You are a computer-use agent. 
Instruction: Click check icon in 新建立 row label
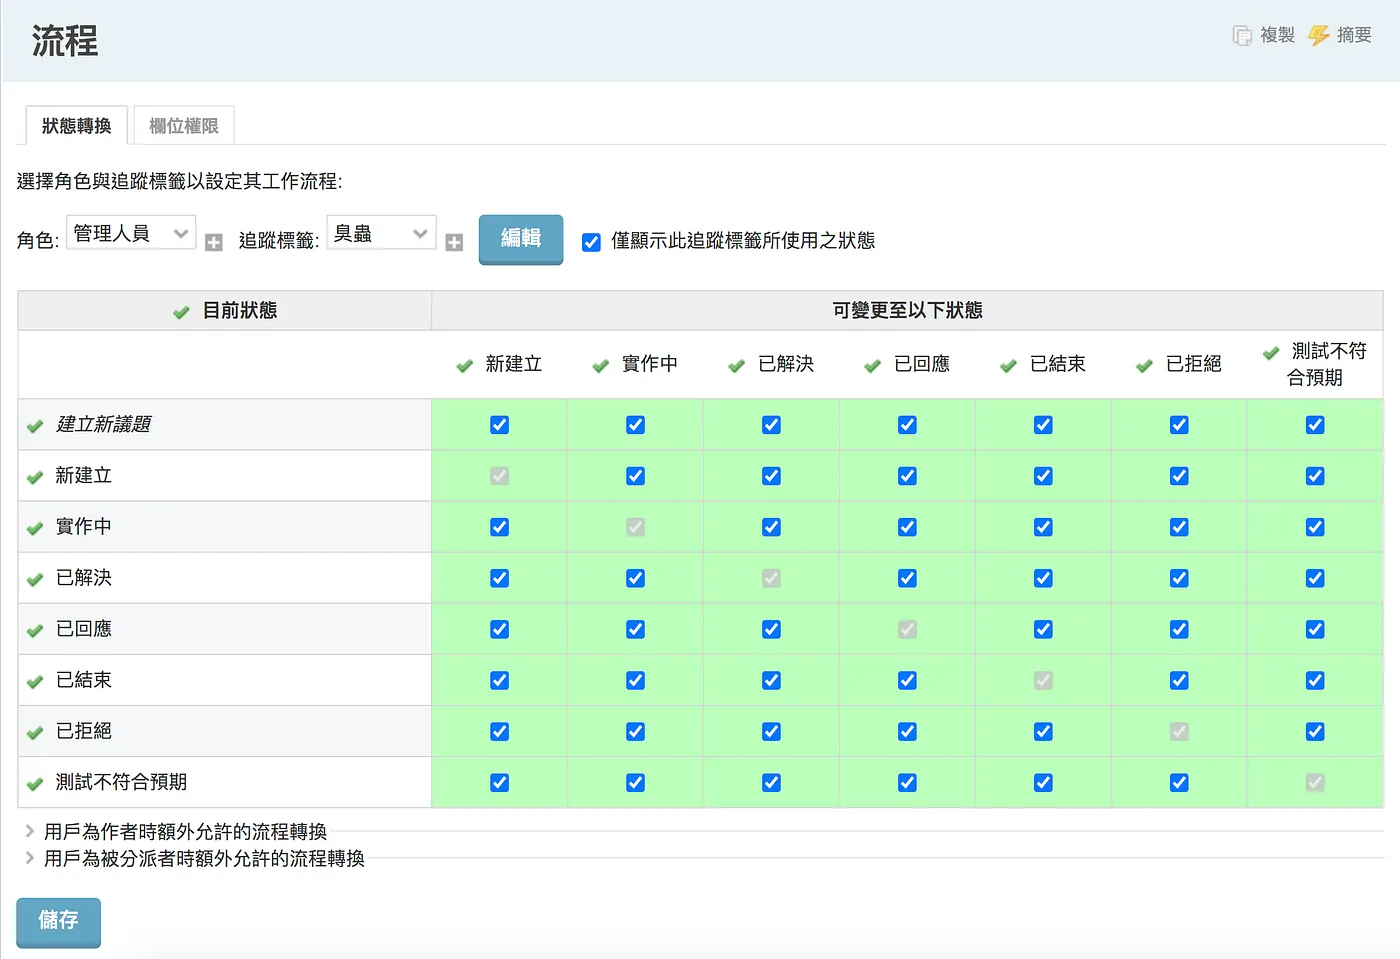click(35, 477)
